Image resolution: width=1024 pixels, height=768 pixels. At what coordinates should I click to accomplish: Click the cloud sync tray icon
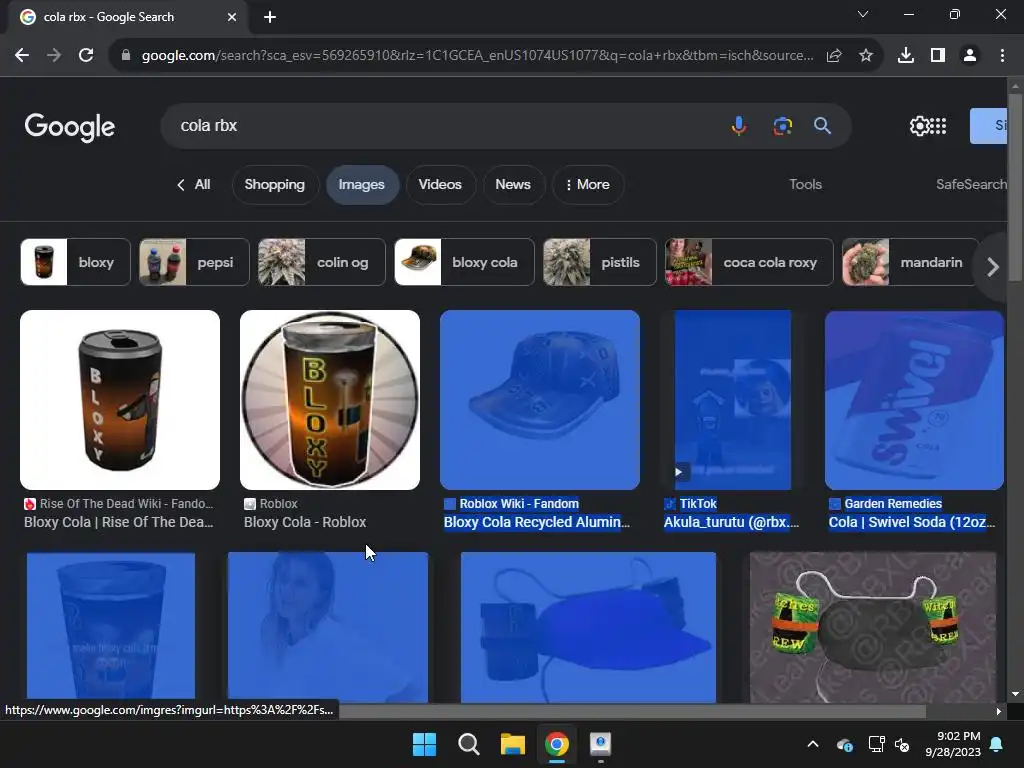click(x=844, y=744)
